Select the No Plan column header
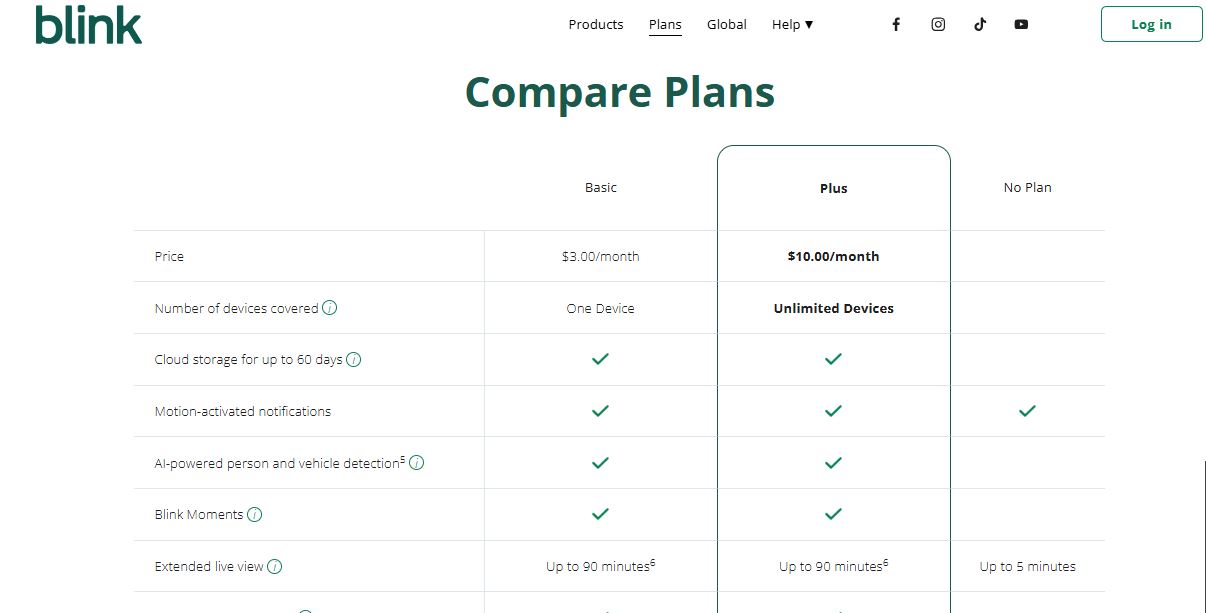 (1027, 188)
